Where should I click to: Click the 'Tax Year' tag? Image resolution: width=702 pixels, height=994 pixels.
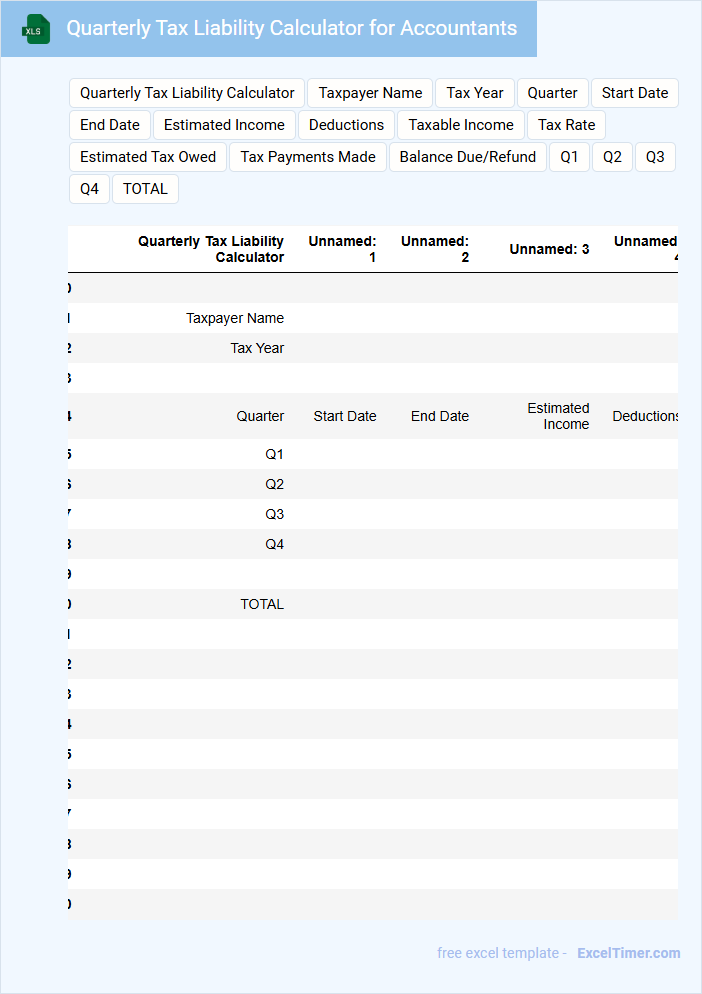click(475, 93)
